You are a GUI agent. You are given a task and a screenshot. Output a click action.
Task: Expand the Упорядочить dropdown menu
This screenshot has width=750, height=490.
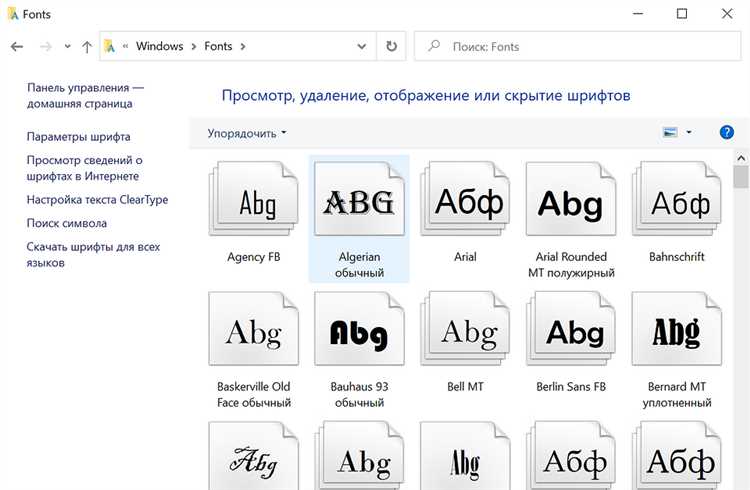247,133
